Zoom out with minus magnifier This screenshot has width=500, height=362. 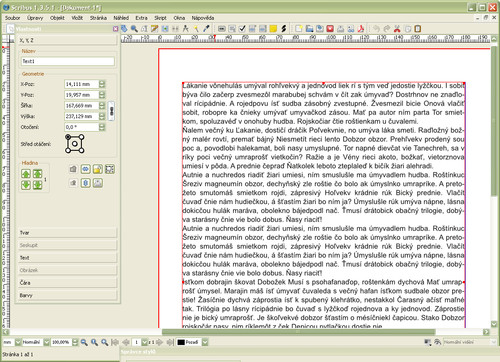84,342
